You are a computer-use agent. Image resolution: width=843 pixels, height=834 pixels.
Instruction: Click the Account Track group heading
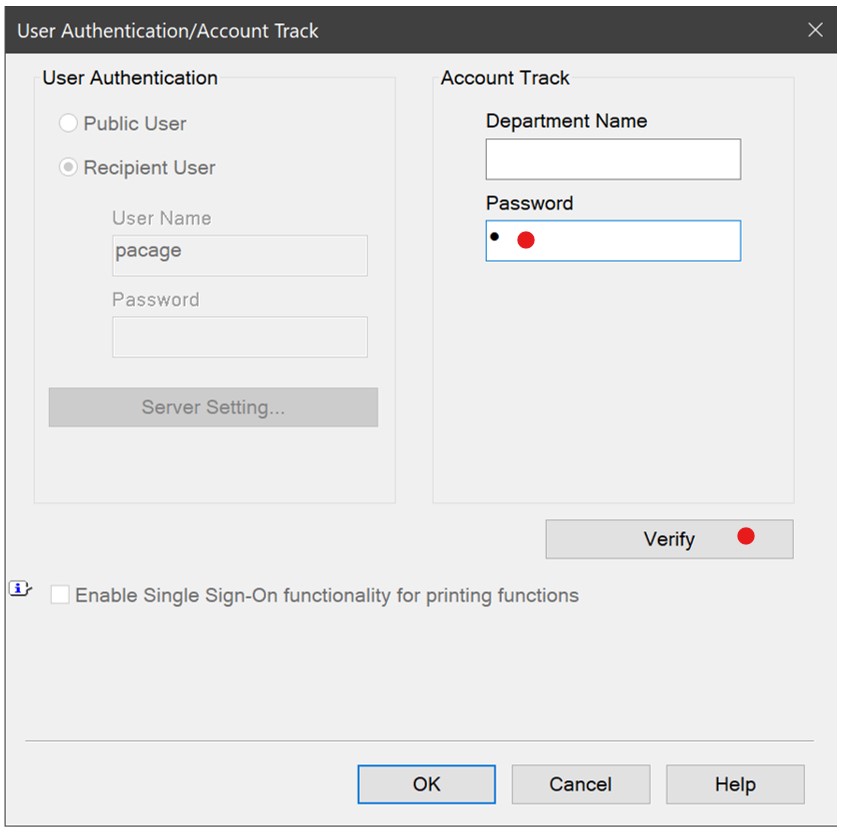coord(505,78)
